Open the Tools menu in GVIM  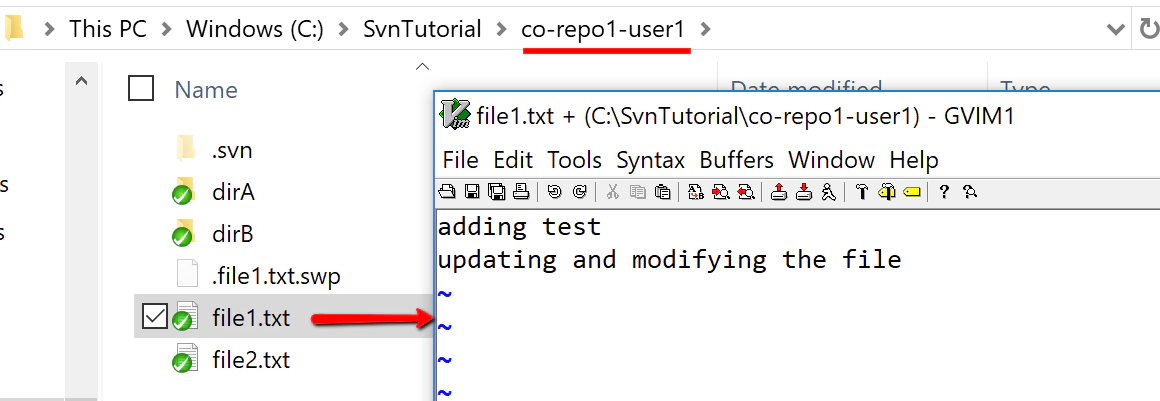(574, 160)
